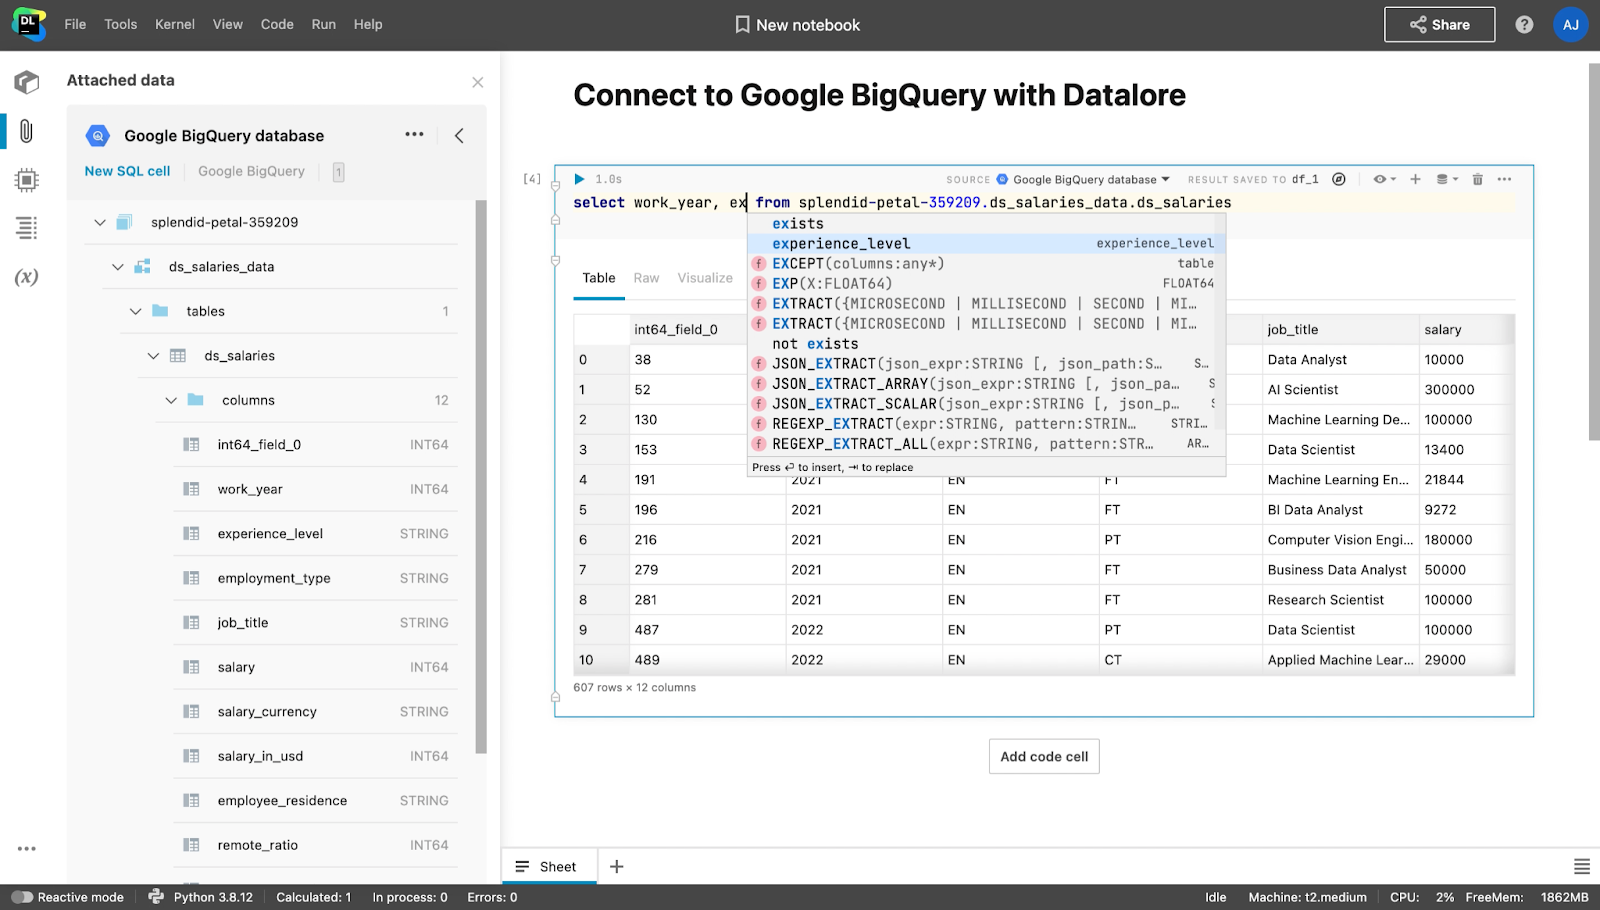This screenshot has height=910, width=1600.
Task: Click the sidebar more options ellipsis
Action: pyautogui.click(x=27, y=848)
